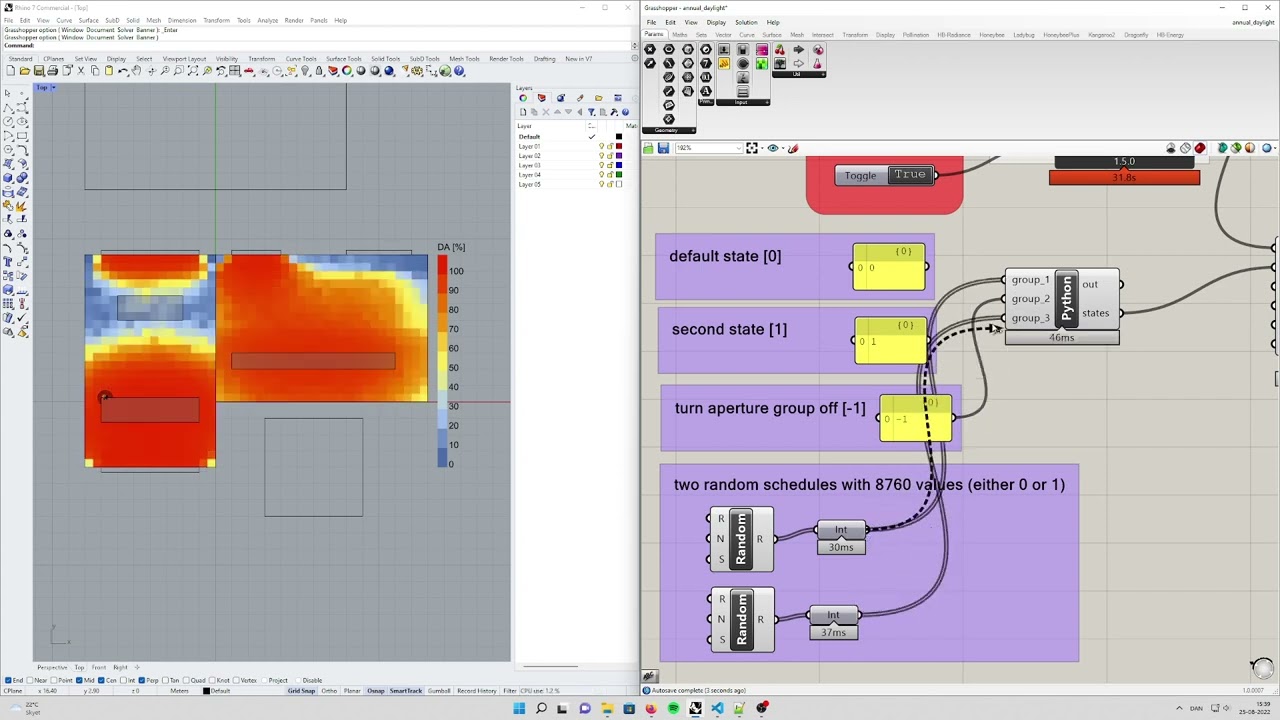This screenshot has height=720, width=1280.
Task: Open the Solution menu in Grasshopper
Action: point(746,22)
